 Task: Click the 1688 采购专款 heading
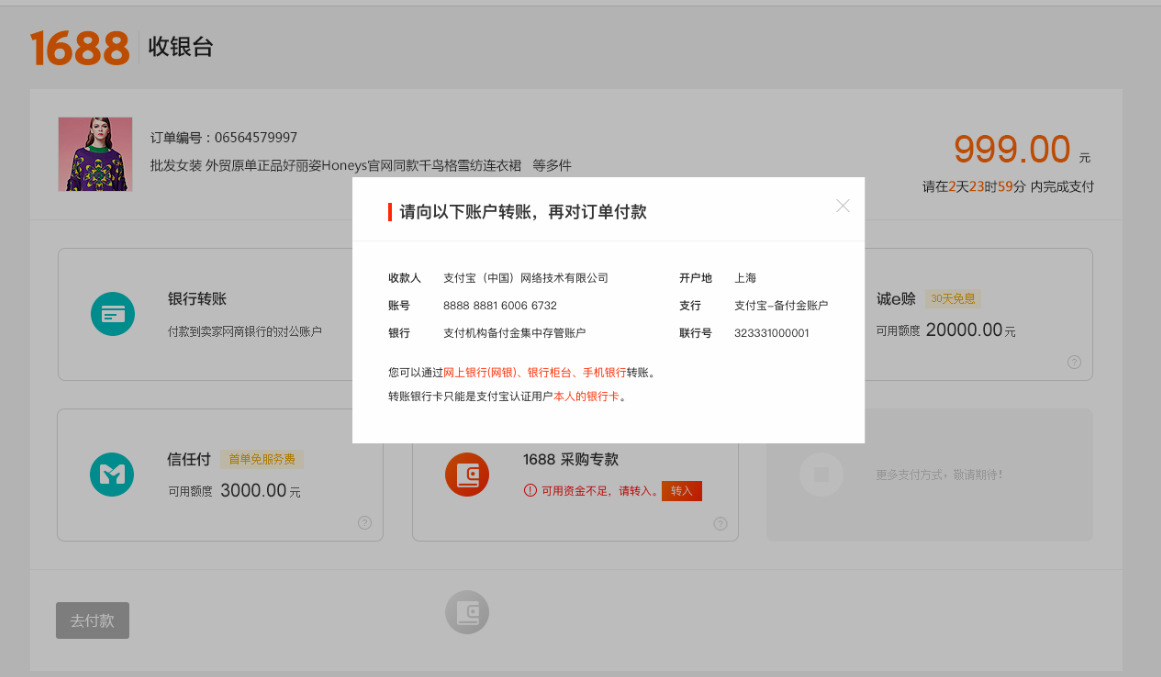coord(570,459)
